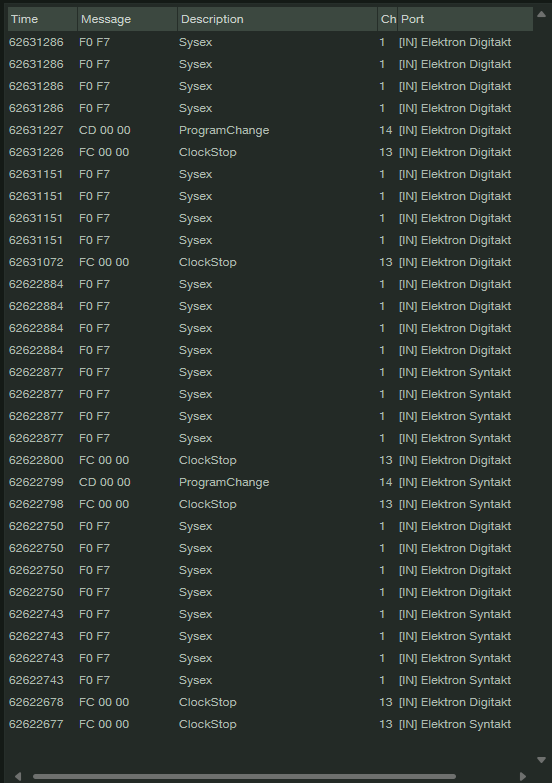The width and height of the screenshot is (552, 783).
Task: Click the scroll left arrow of the horizontal scrollbar
Action: (x=18, y=777)
